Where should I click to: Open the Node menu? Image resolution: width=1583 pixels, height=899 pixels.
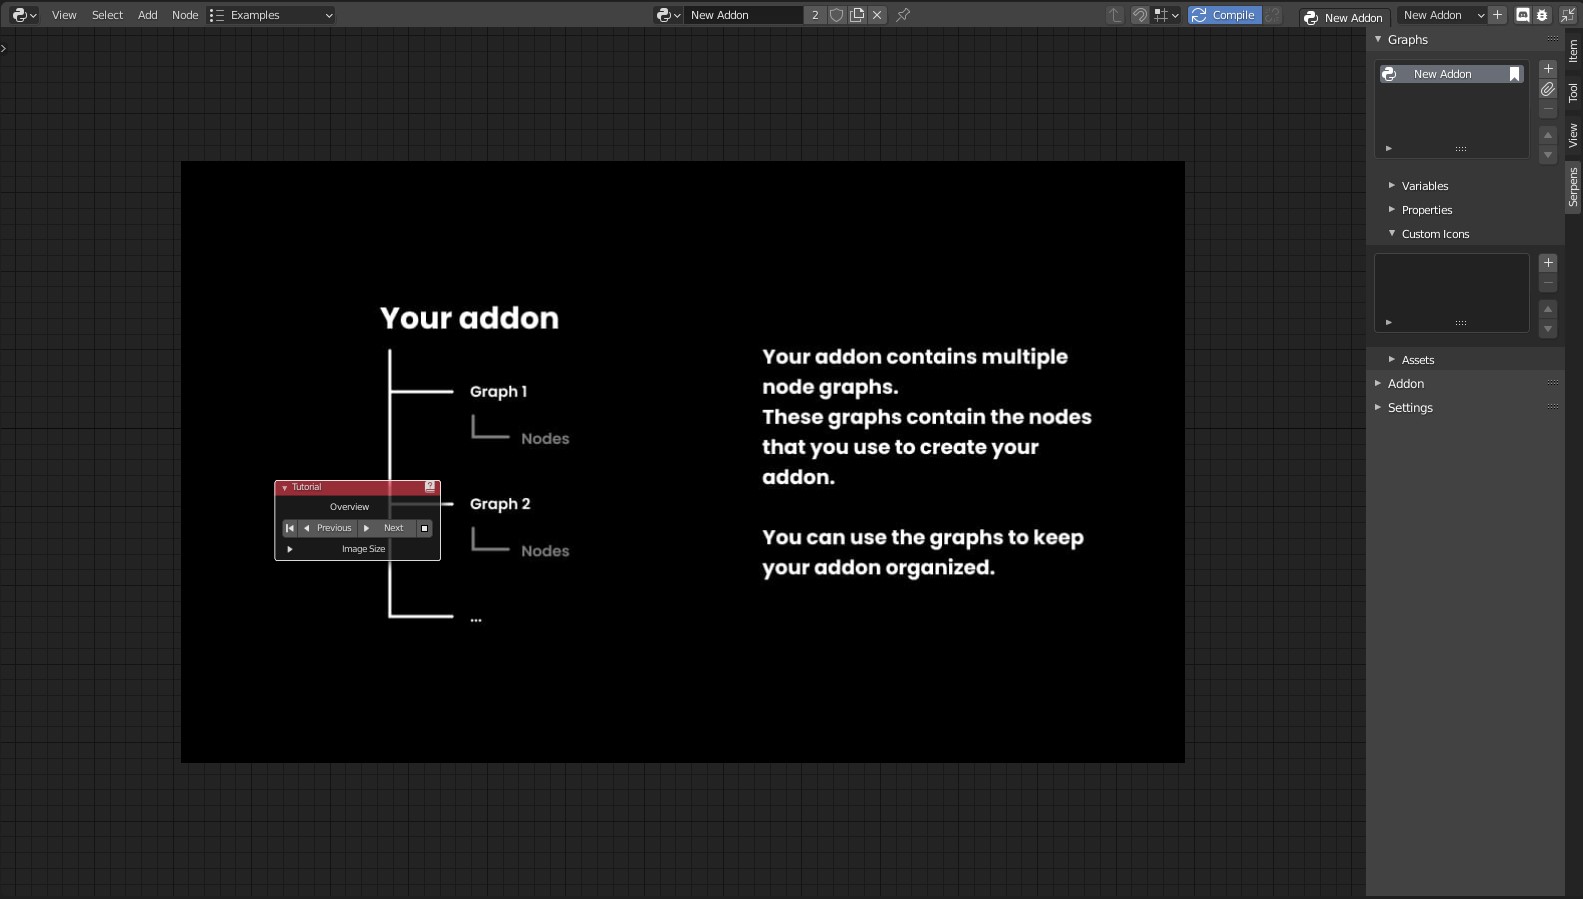185,15
